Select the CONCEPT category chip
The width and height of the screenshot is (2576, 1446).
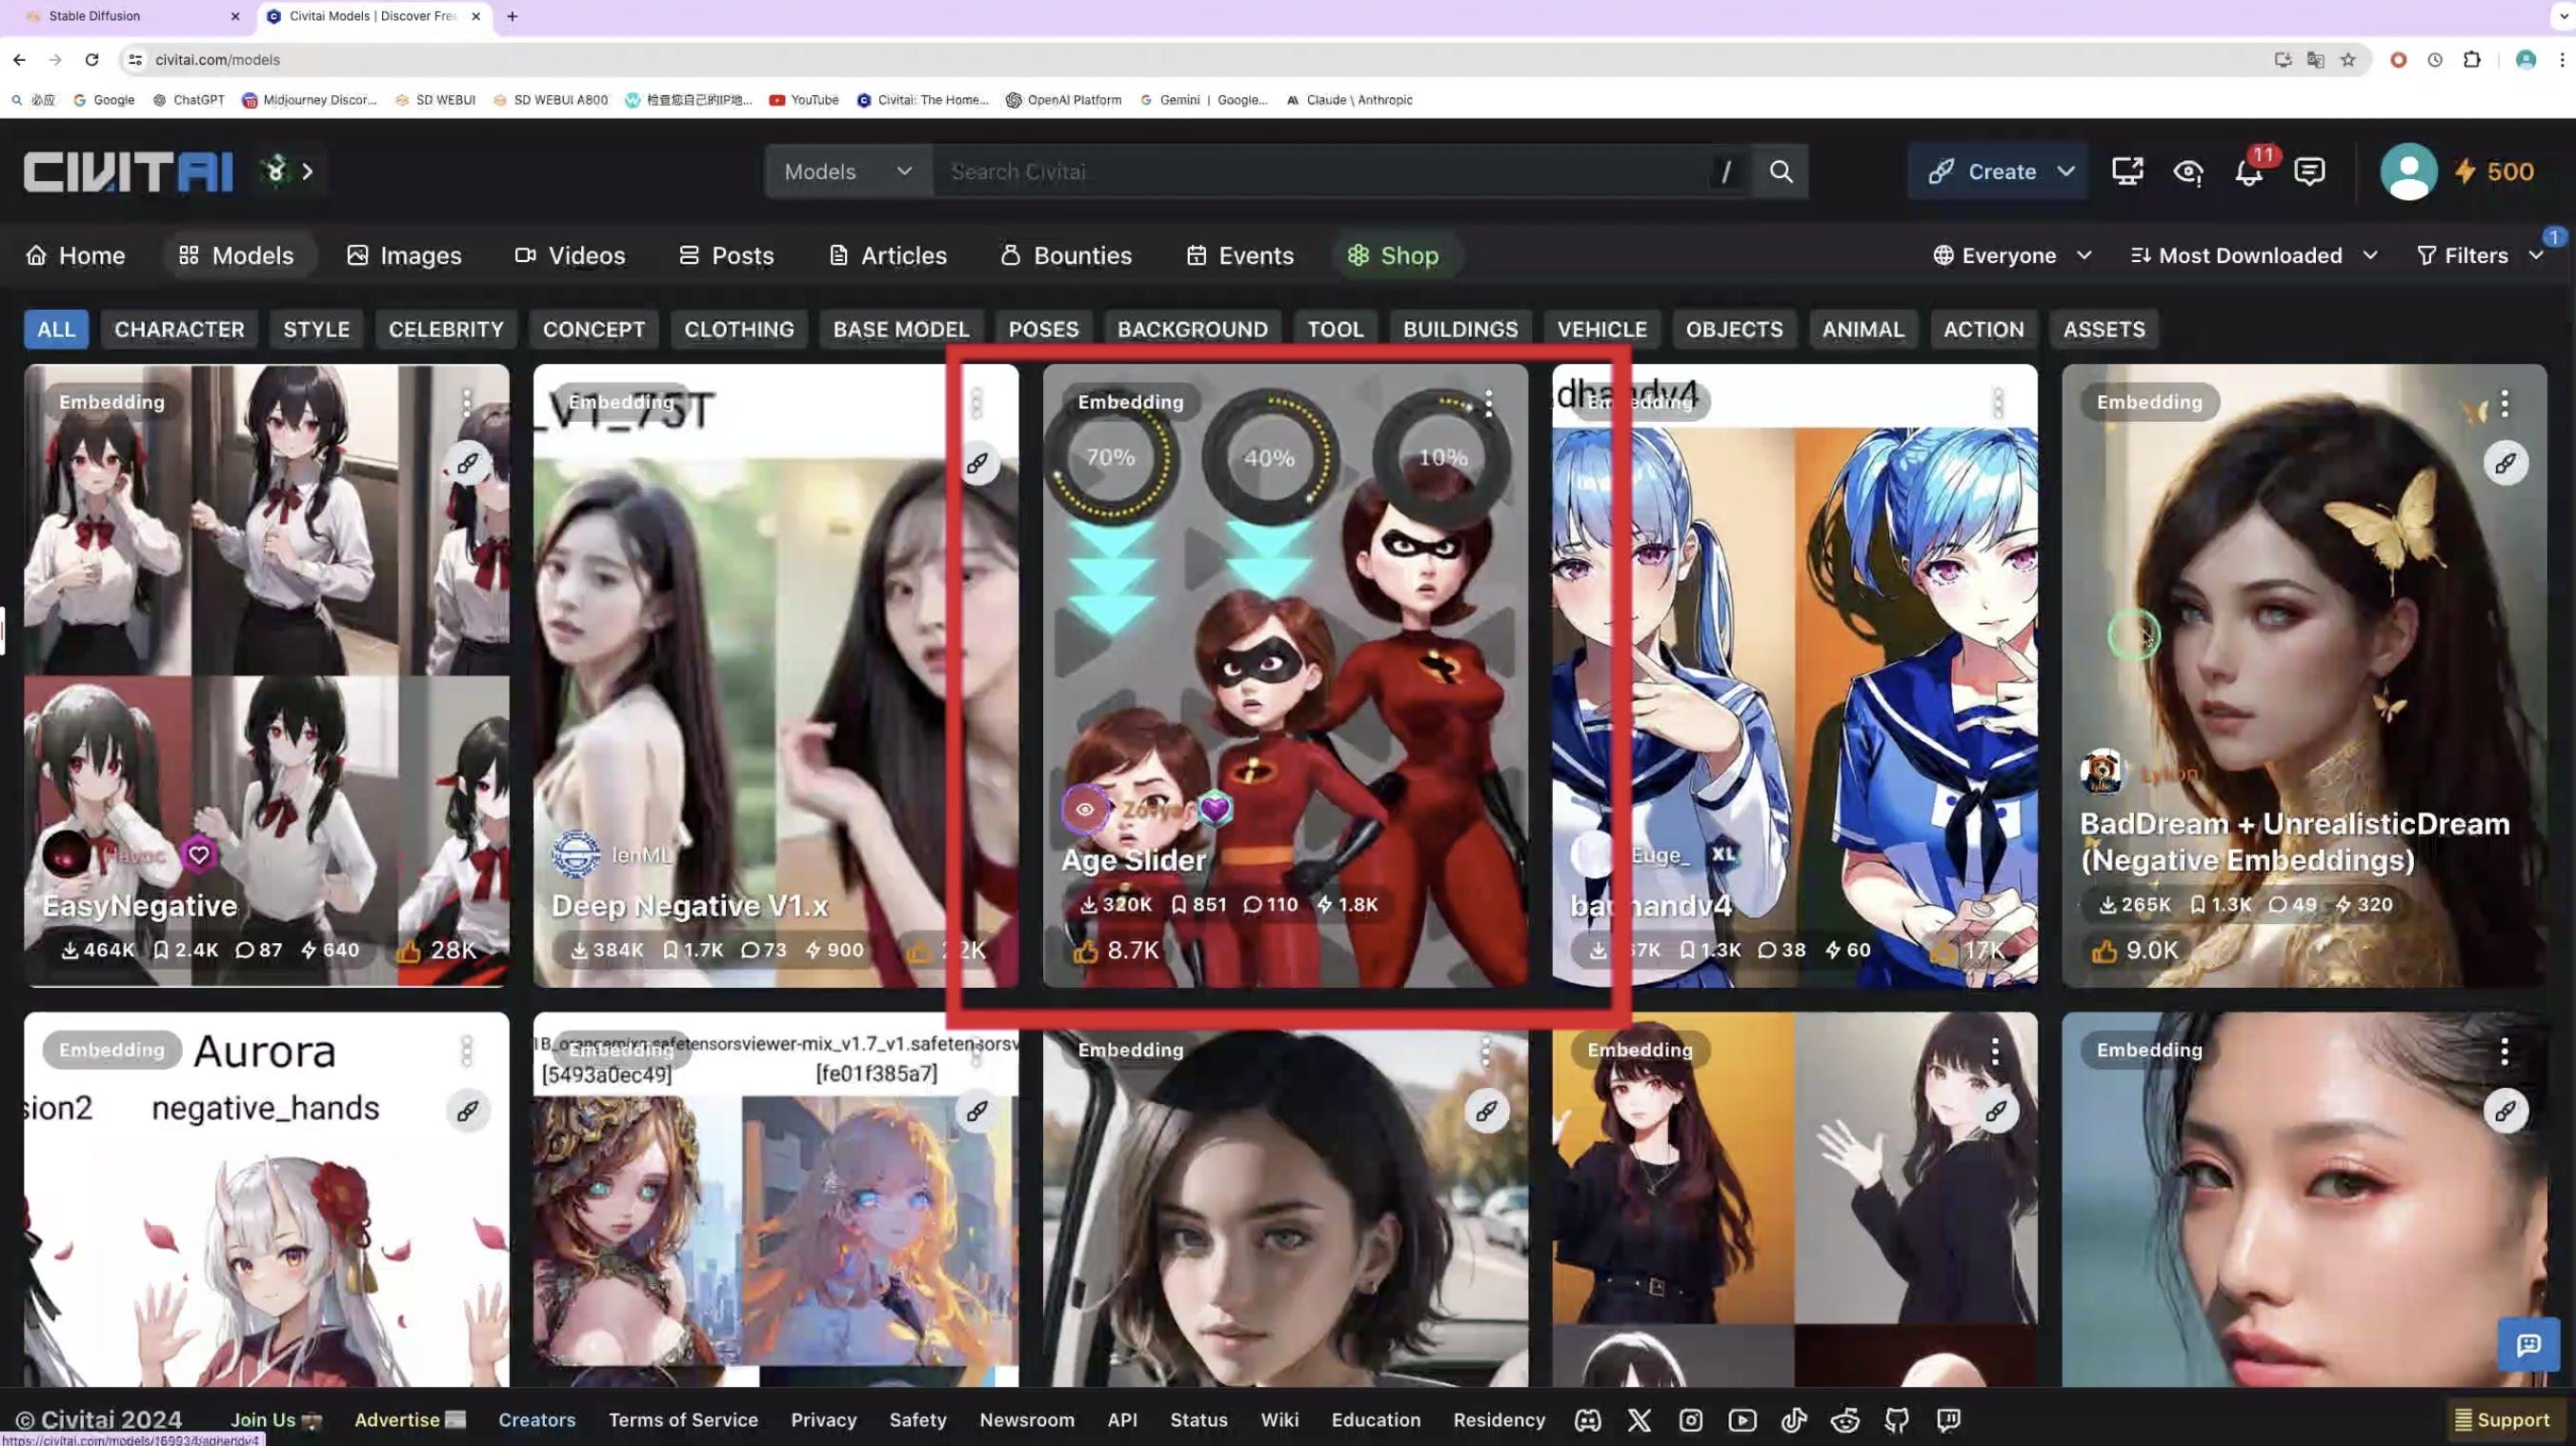594,330
